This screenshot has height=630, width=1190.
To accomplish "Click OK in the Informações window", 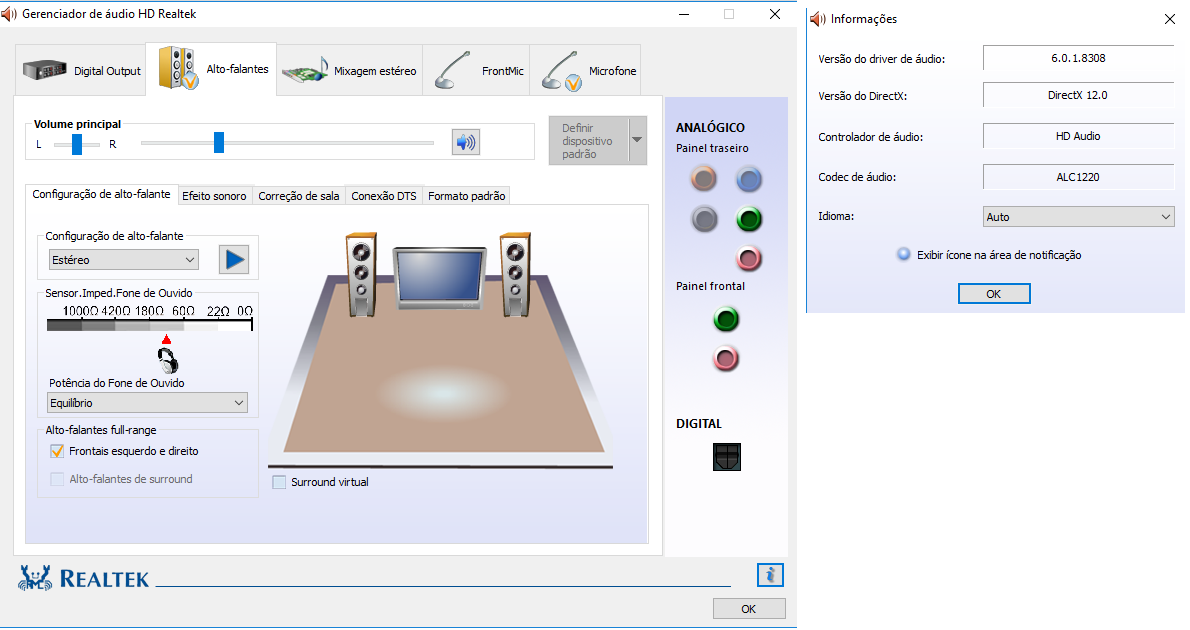I will pyautogui.click(x=993, y=294).
